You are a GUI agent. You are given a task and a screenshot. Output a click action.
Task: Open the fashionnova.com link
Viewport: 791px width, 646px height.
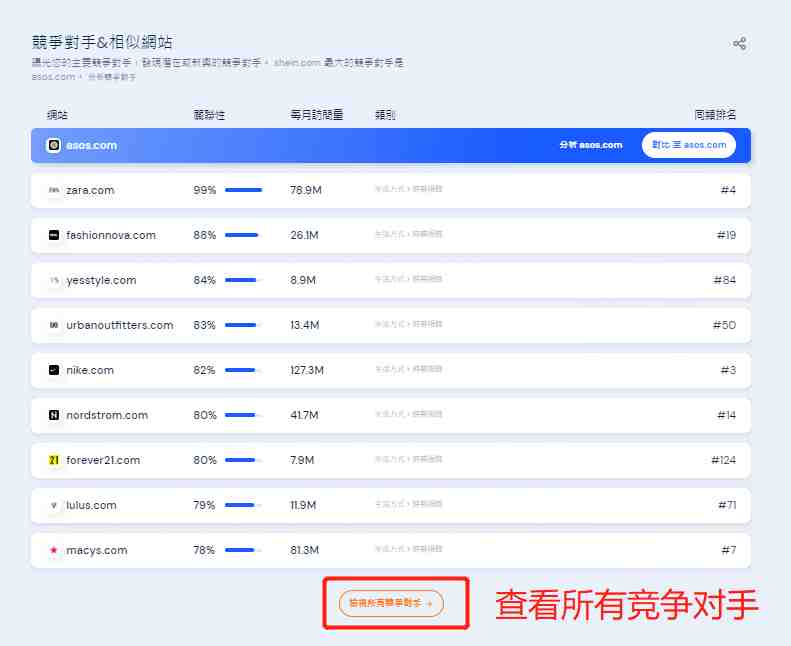111,235
